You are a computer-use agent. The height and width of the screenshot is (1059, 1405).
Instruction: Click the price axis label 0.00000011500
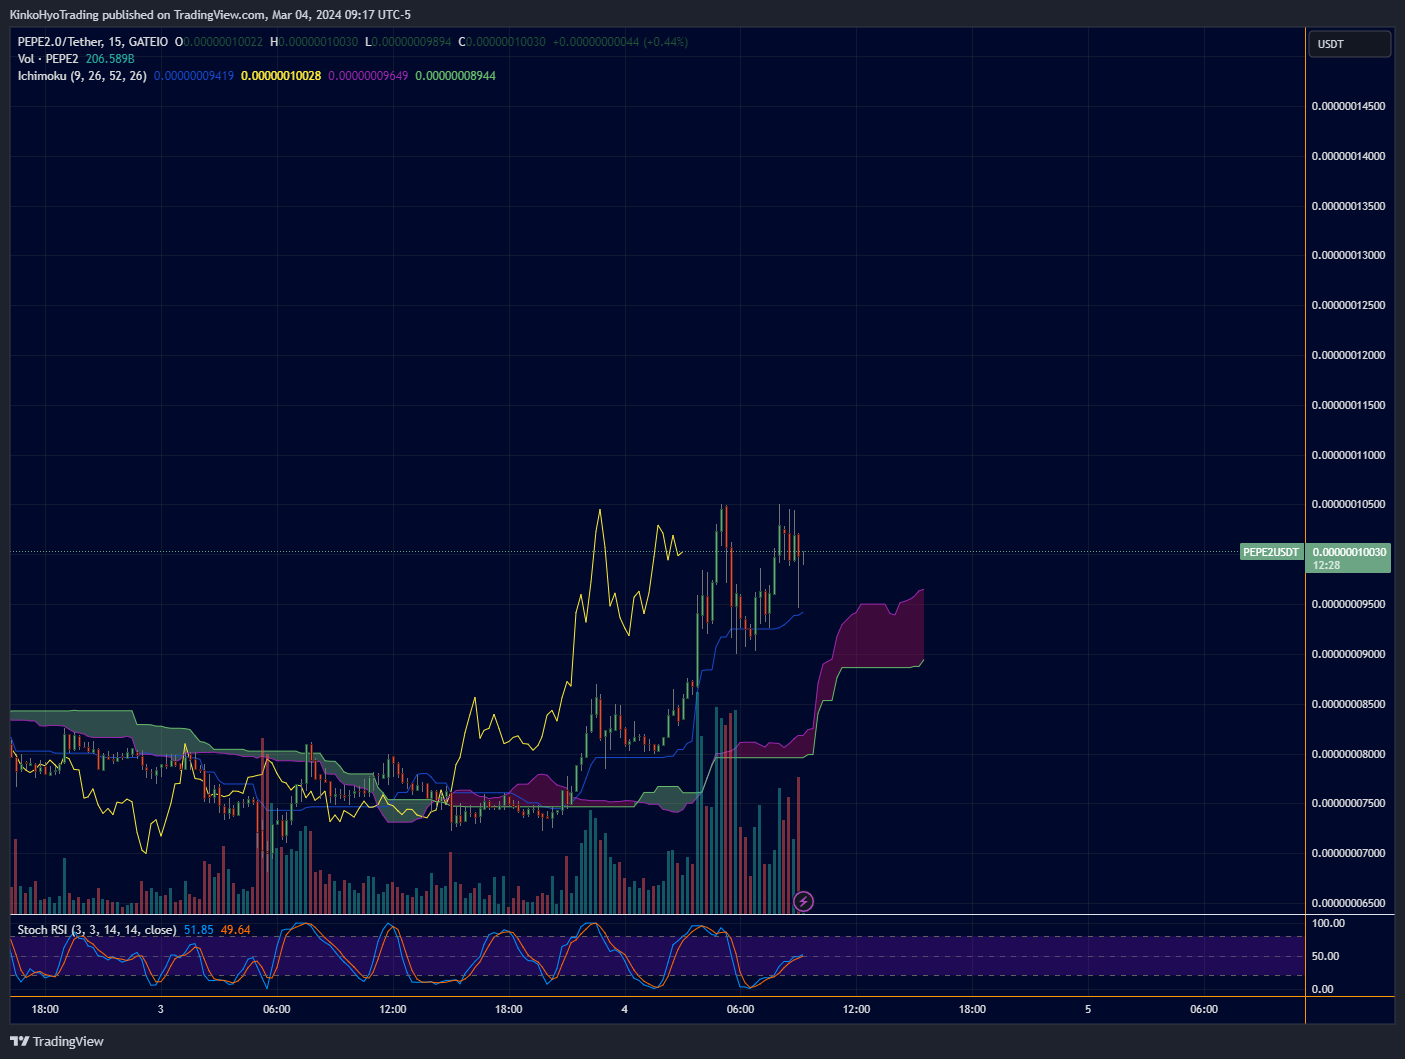1349,405
